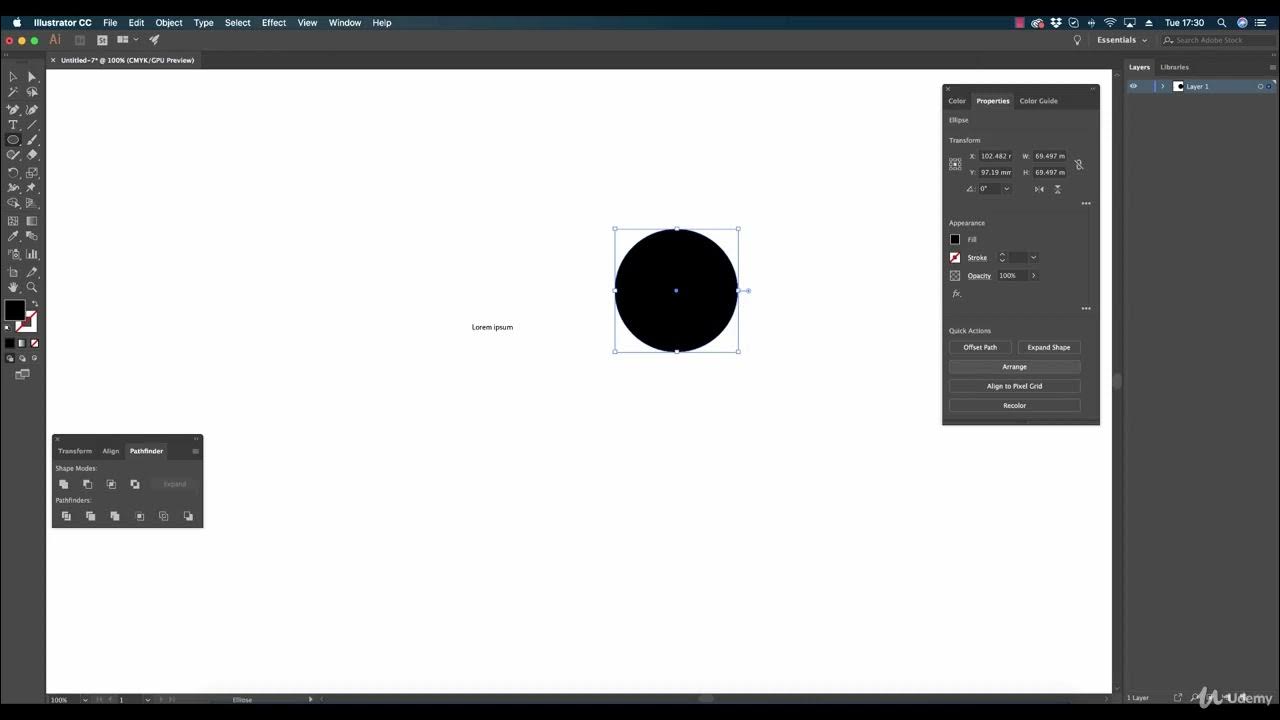Open the rotation angle dropdown
Screen dimensions: 1280x720
[1006, 189]
